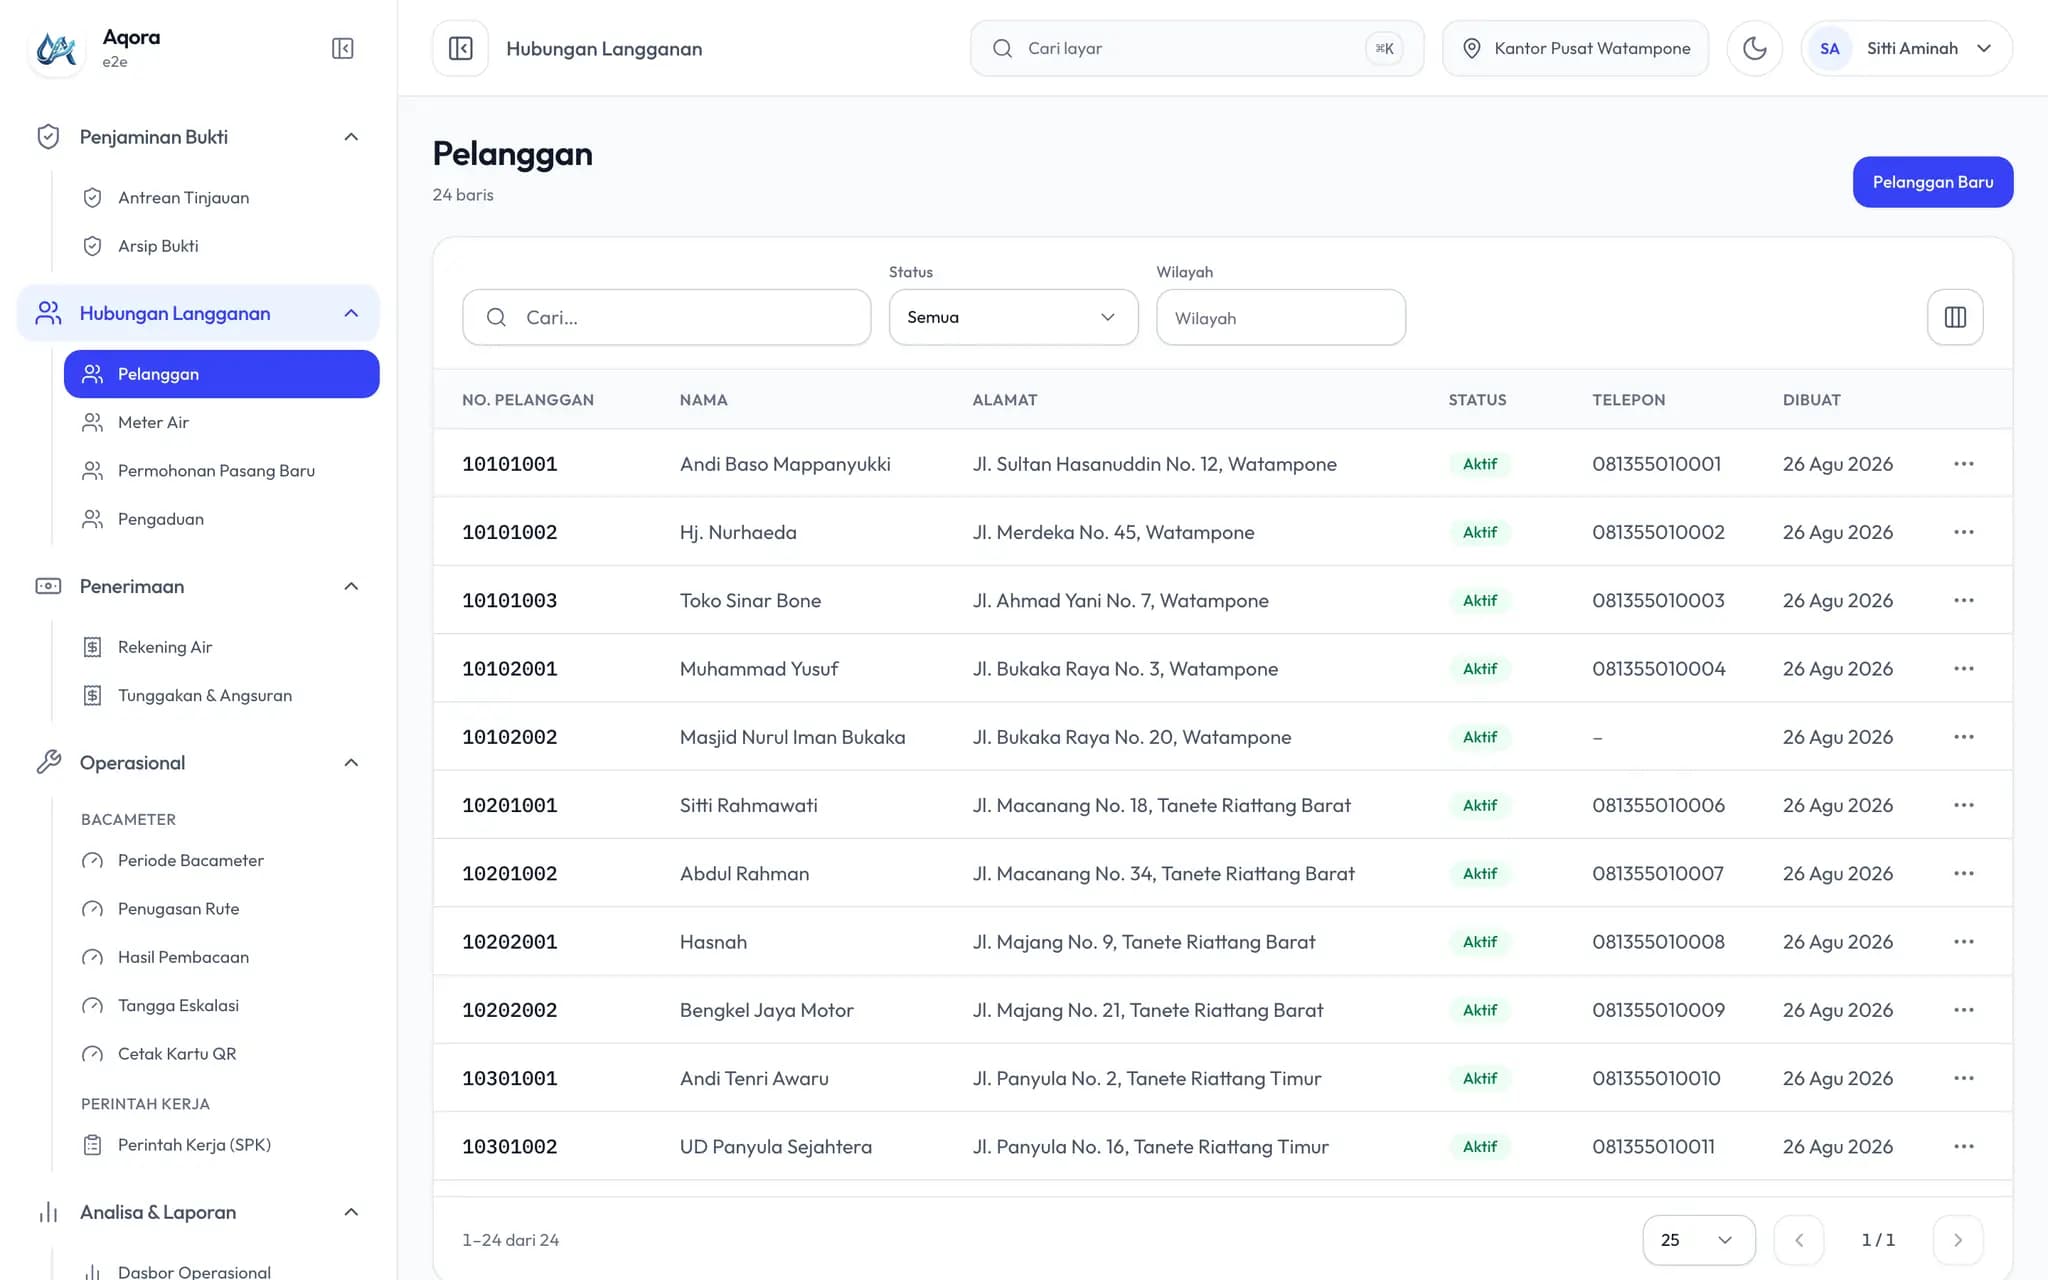Open row actions menu for Hj. Nurhaeda
Screen dimensions: 2048x1280
click(x=1963, y=532)
